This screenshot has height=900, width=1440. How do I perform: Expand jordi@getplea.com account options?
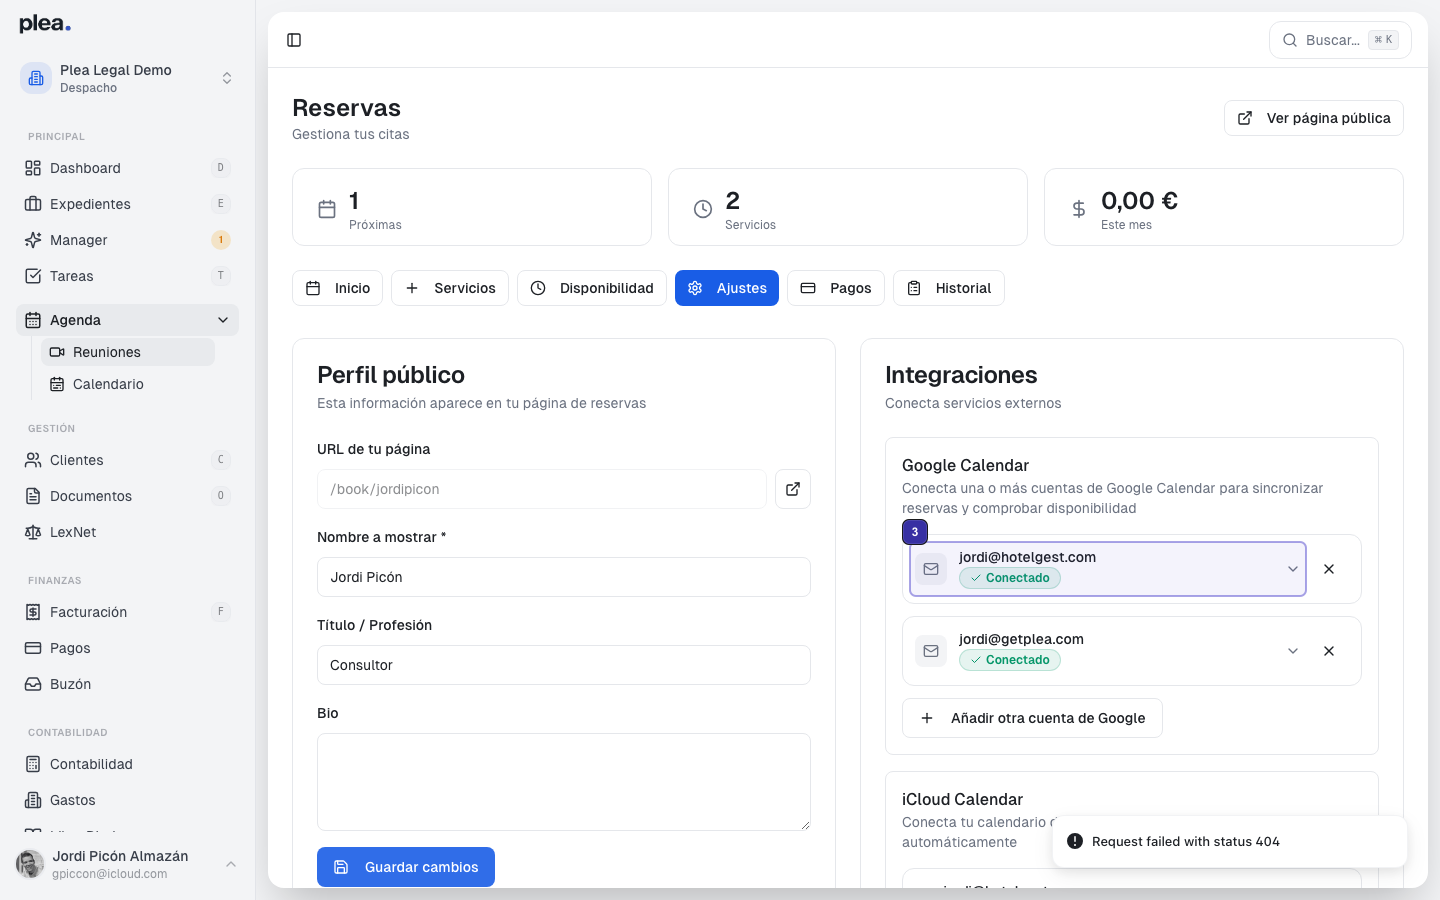tap(1292, 650)
